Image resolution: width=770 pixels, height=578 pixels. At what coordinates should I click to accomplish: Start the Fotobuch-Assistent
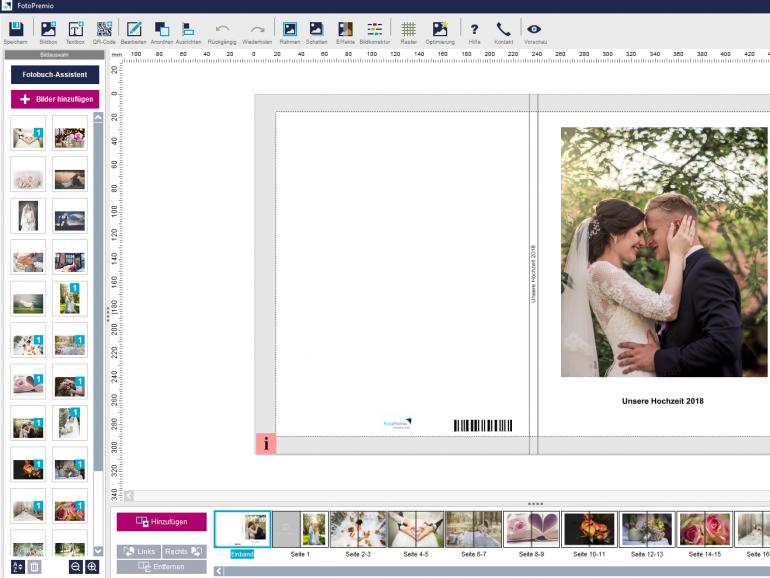(55, 75)
